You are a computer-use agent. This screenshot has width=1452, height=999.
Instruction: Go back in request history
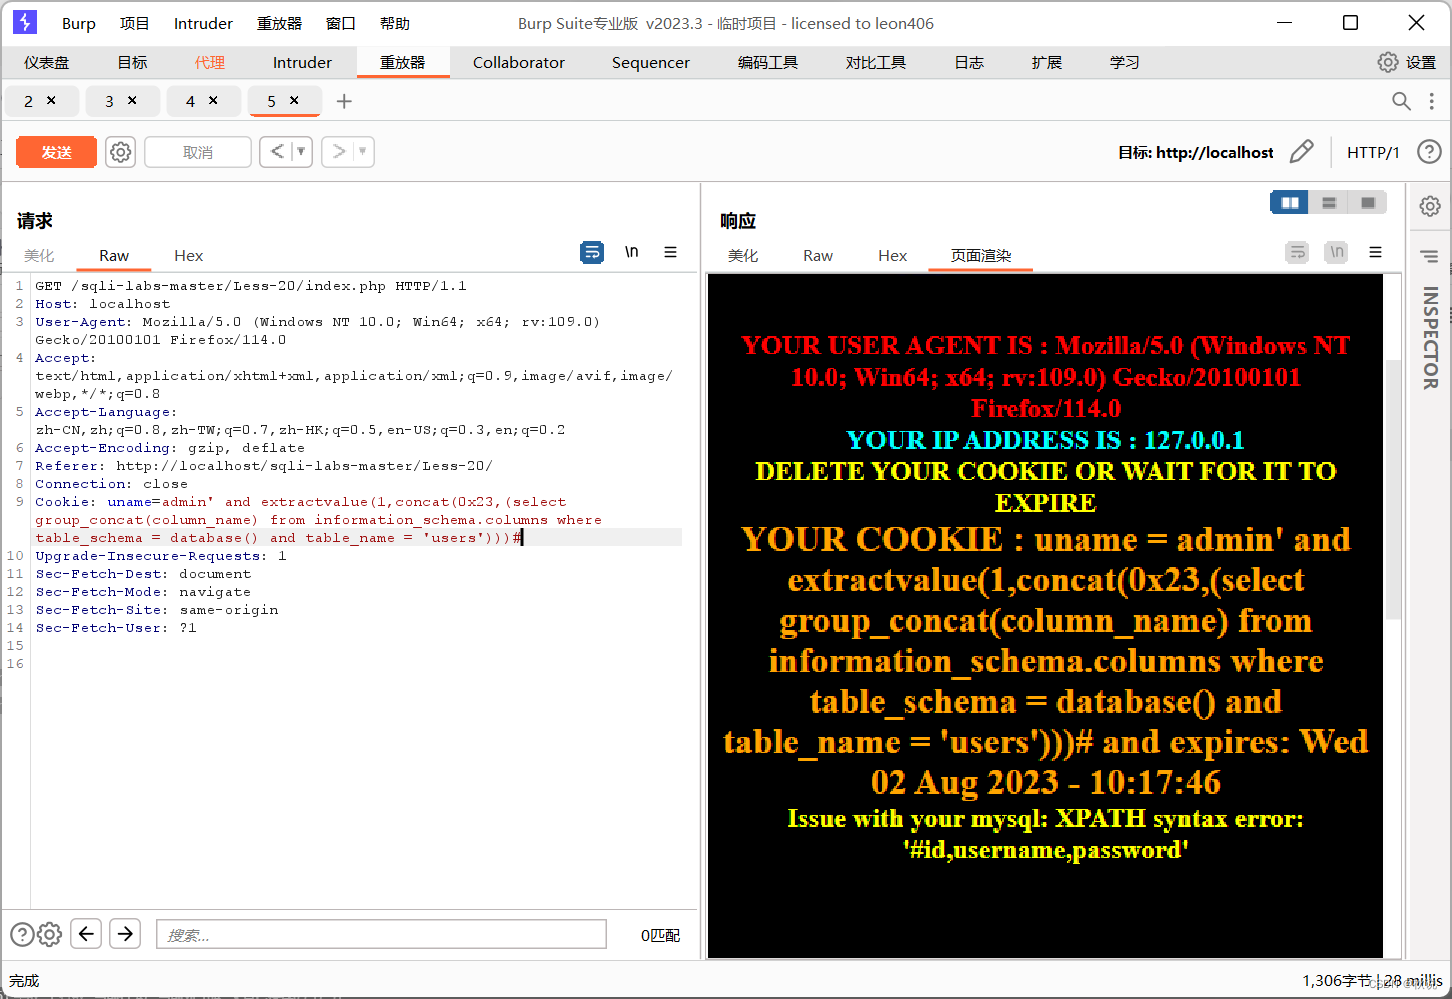(x=277, y=152)
